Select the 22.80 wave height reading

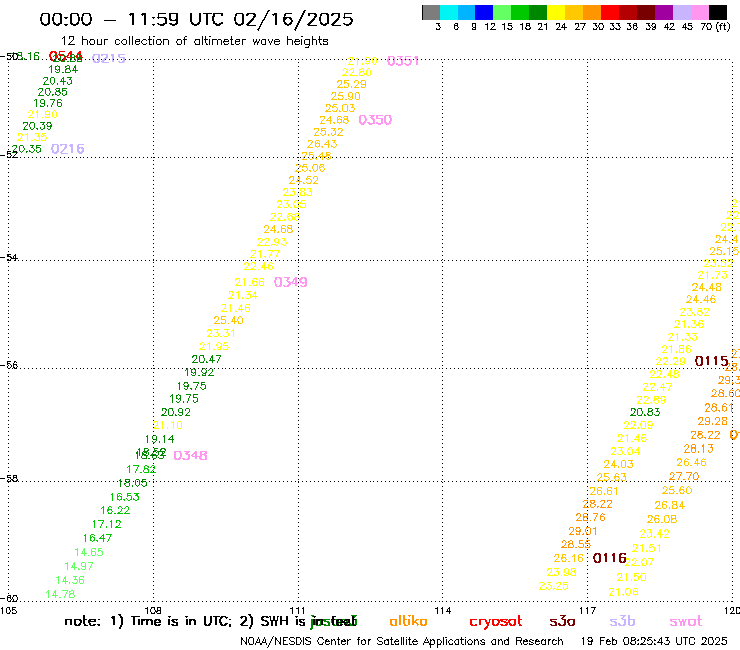click(357, 73)
